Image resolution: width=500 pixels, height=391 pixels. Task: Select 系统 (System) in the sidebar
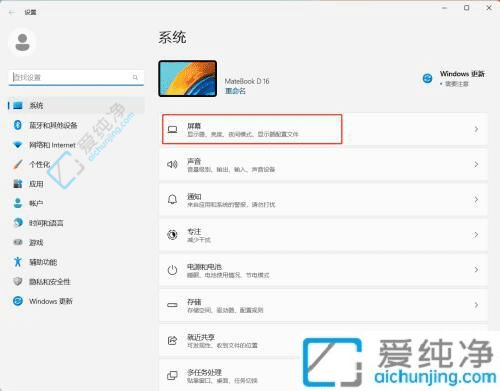point(76,106)
